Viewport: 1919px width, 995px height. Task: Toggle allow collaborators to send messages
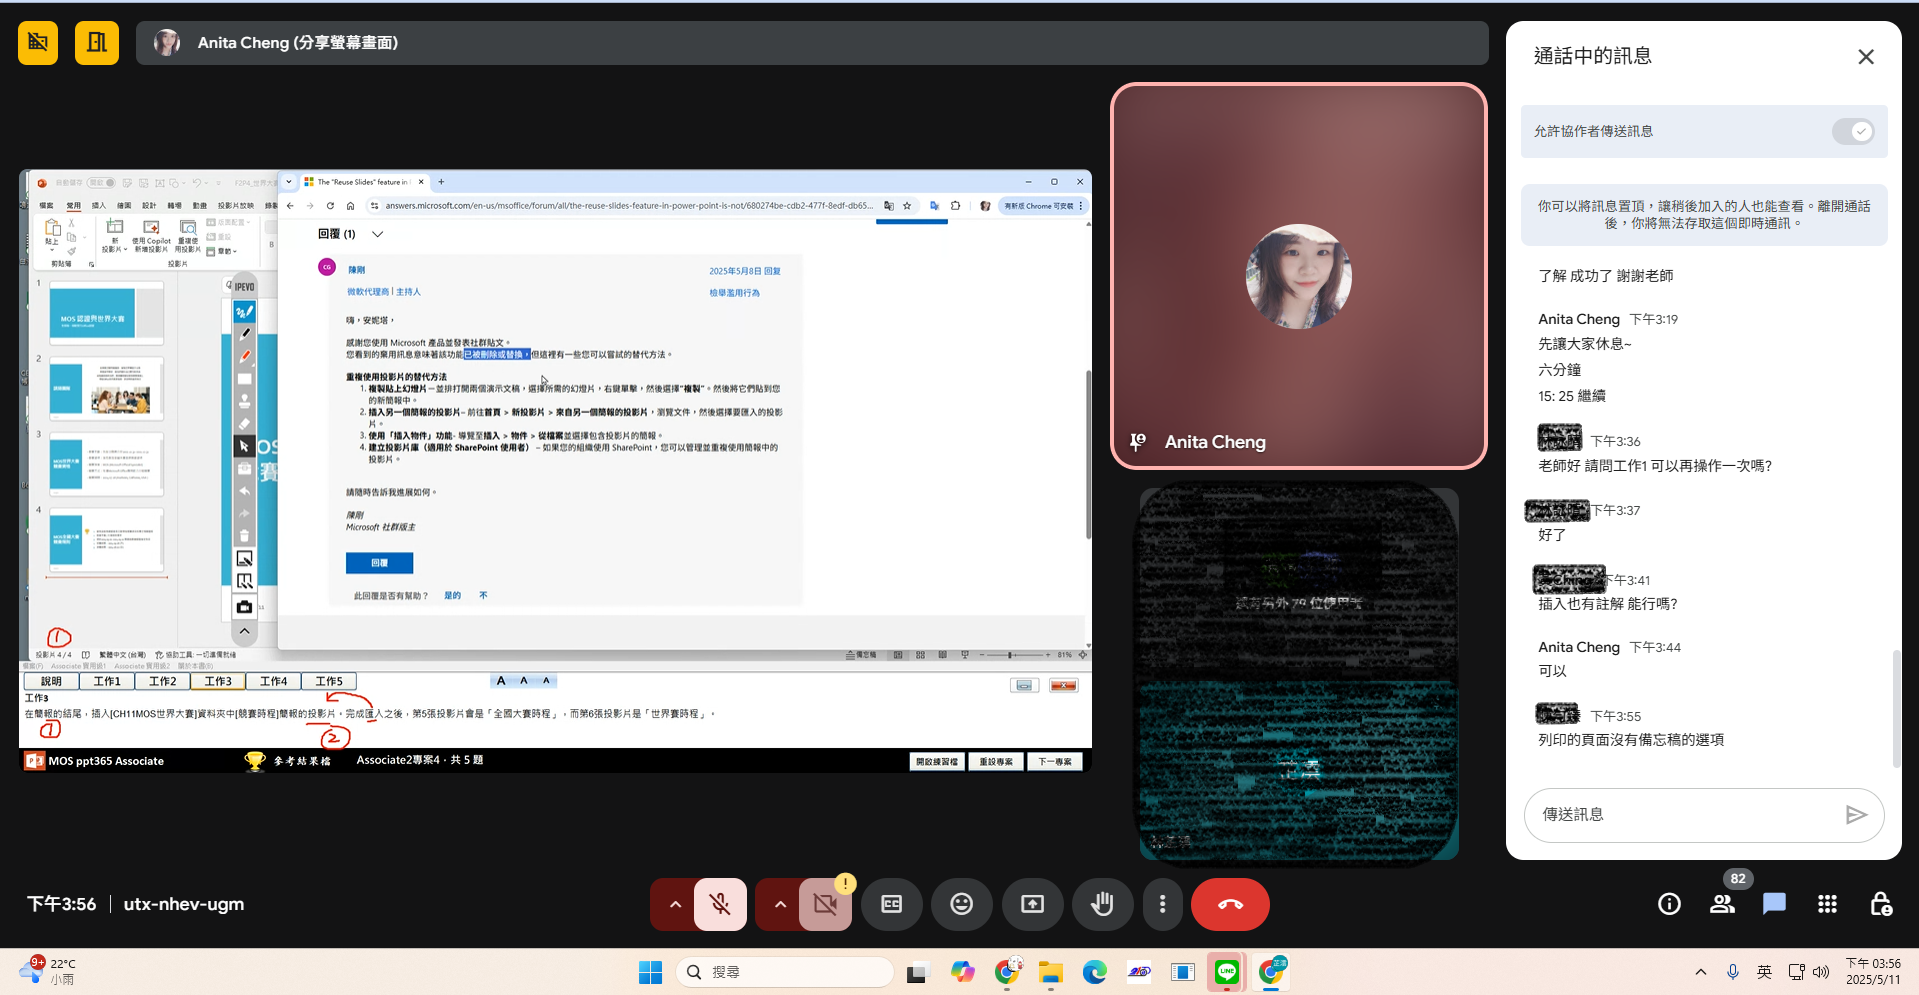click(1853, 131)
